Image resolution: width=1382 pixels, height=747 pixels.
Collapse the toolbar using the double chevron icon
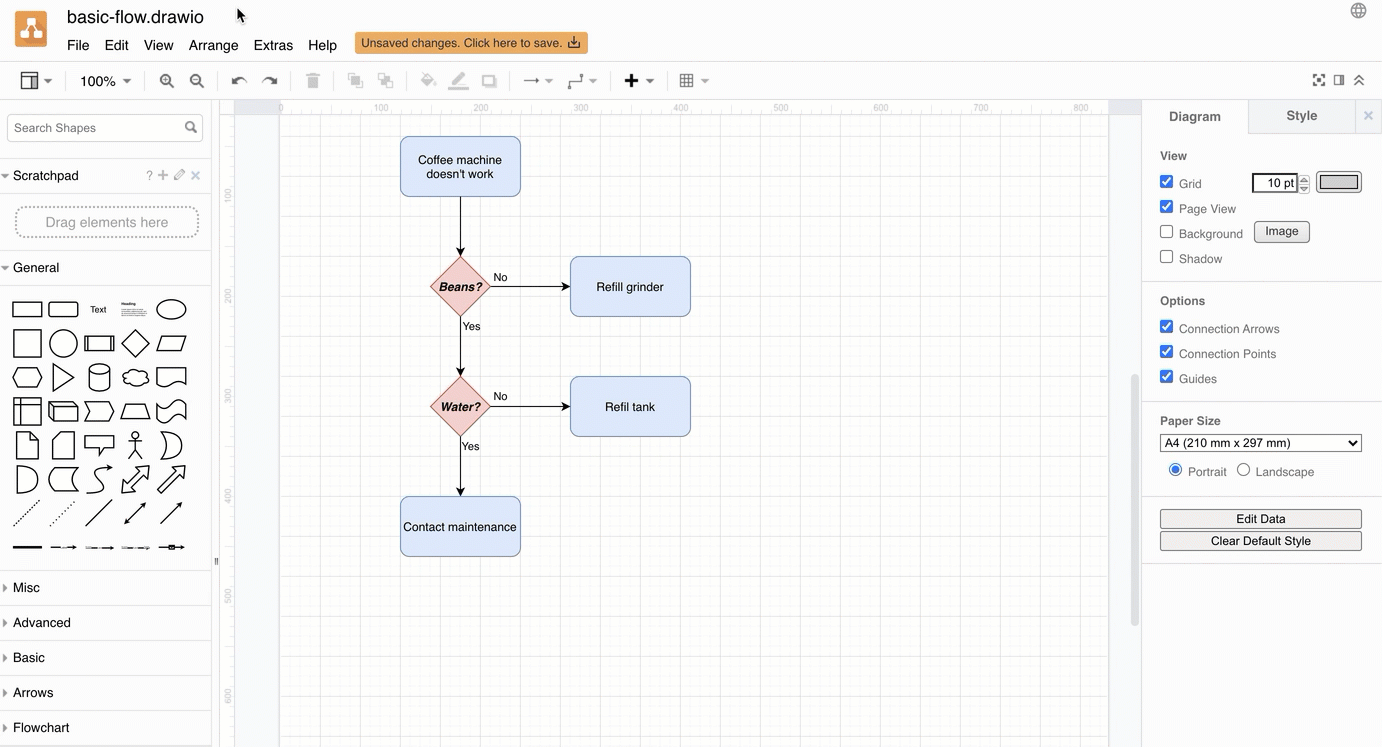point(1358,79)
